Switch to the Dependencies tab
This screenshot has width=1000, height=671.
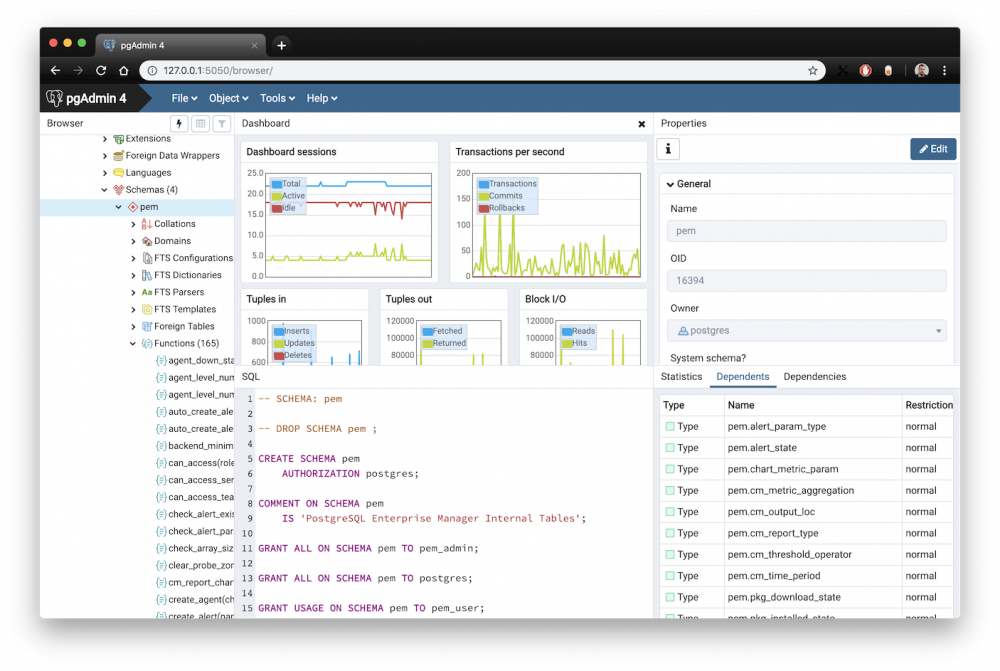(814, 377)
